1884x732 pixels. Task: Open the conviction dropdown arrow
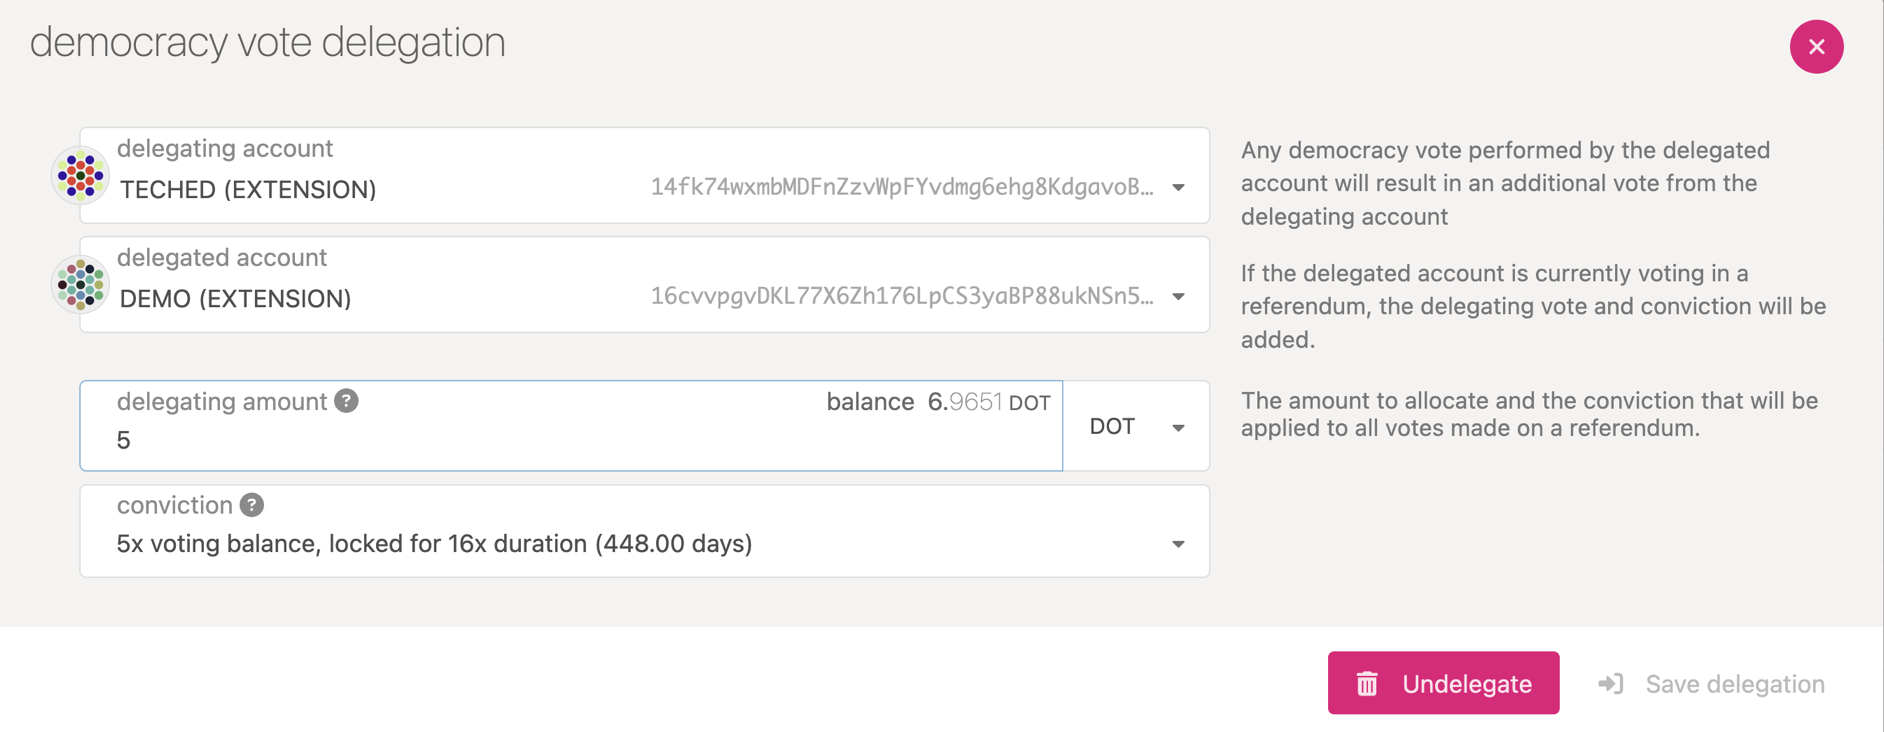coord(1179,544)
